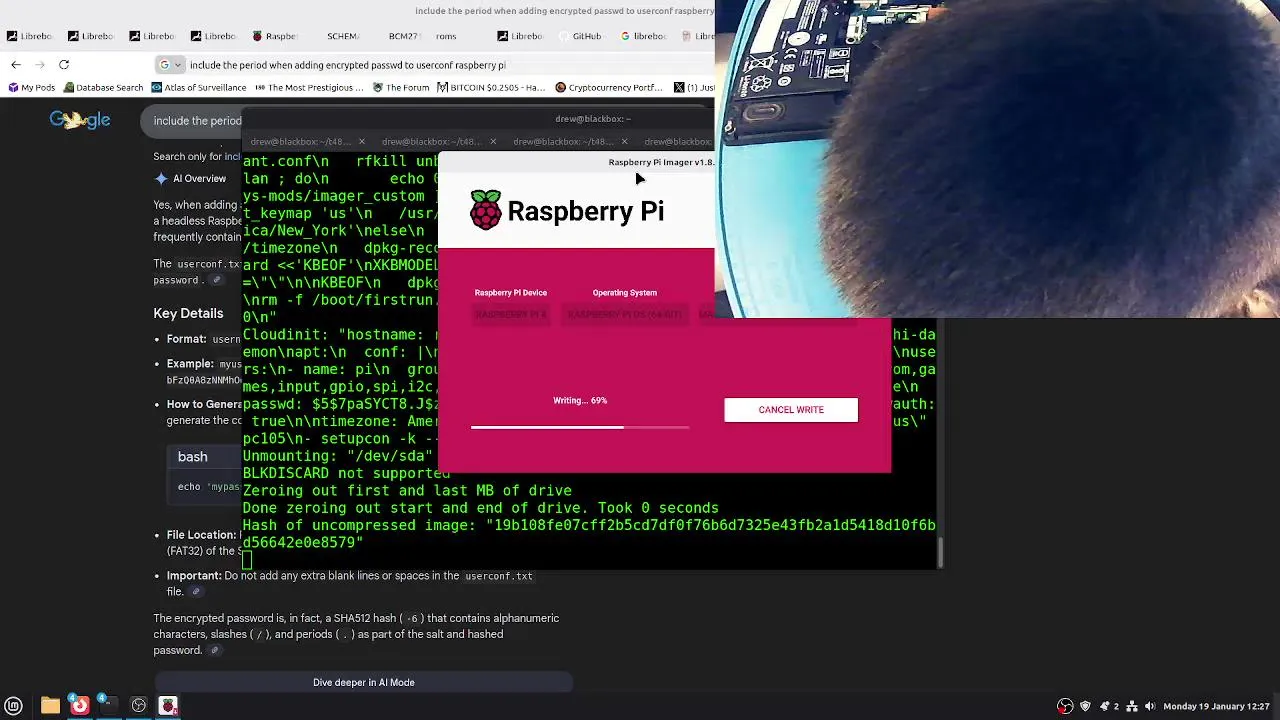1280x720 pixels.
Task: Click the 'Operating System' label in Imager
Action: click(624, 293)
